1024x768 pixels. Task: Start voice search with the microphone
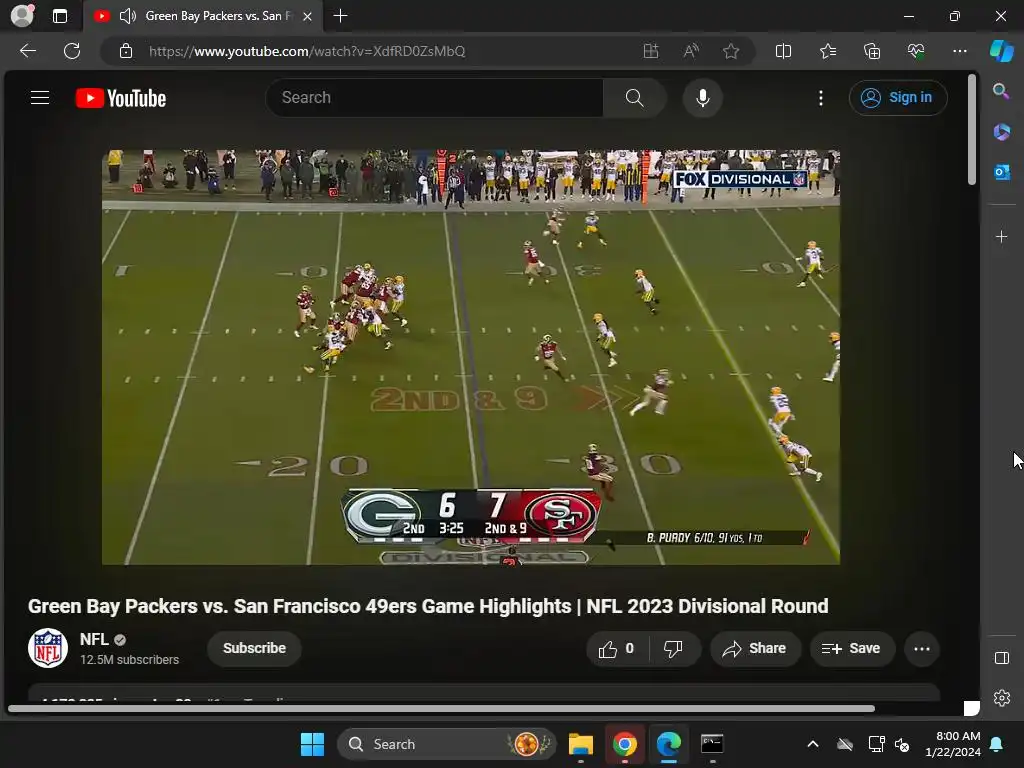click(703, 98)
